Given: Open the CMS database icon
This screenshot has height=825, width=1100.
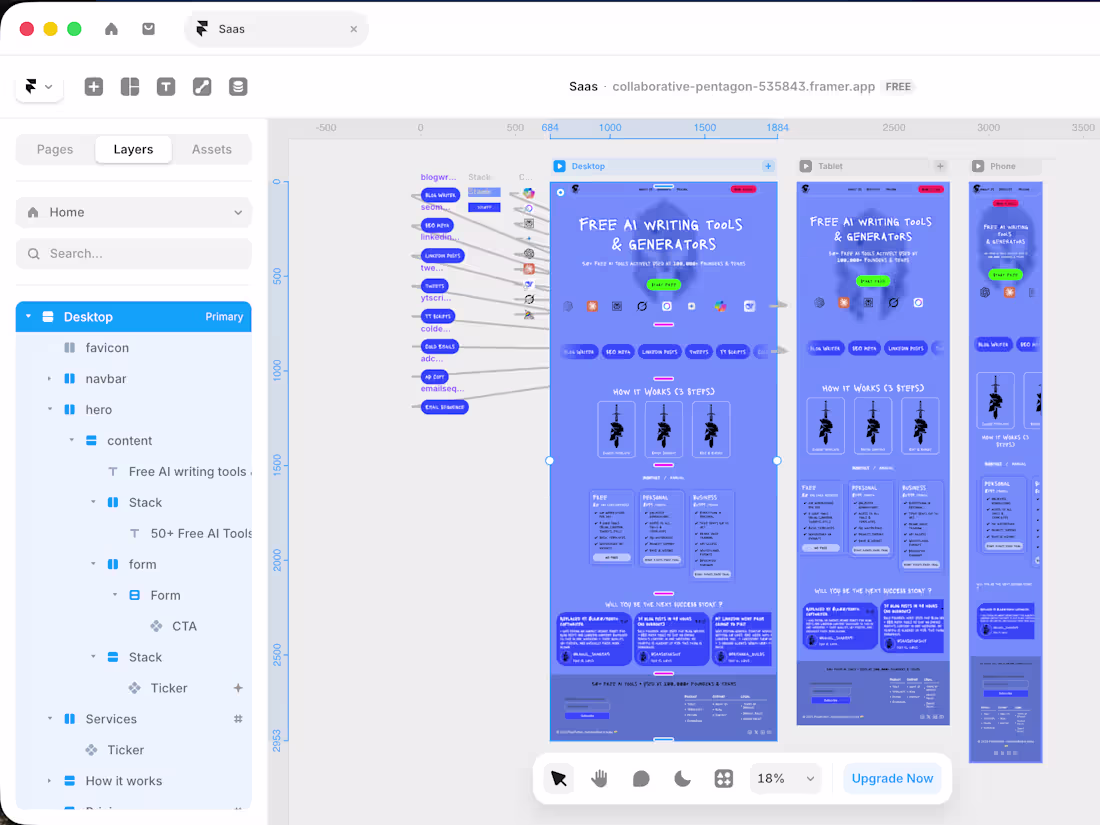Looking at the screenshot, I should tap(238, 87).
